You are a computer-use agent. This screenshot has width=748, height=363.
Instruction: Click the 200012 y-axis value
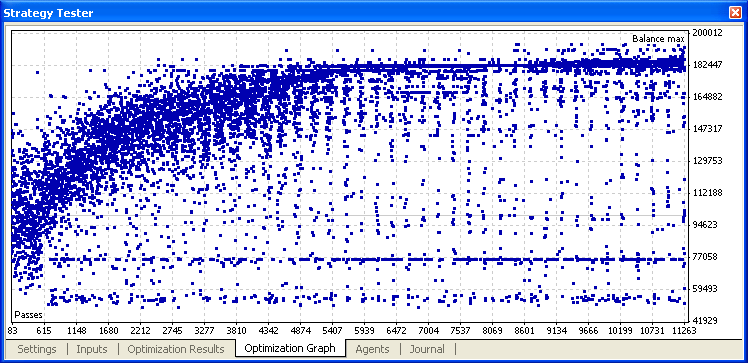pos(707,33)
